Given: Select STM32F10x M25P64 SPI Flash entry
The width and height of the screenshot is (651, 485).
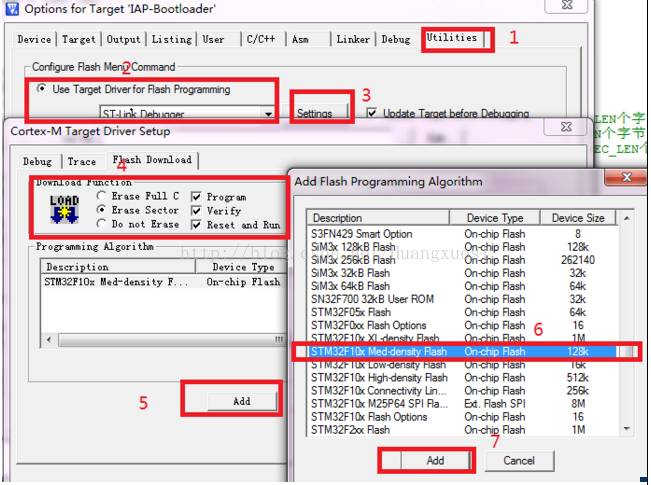Looking at the screenshot, I should (462, 404).
